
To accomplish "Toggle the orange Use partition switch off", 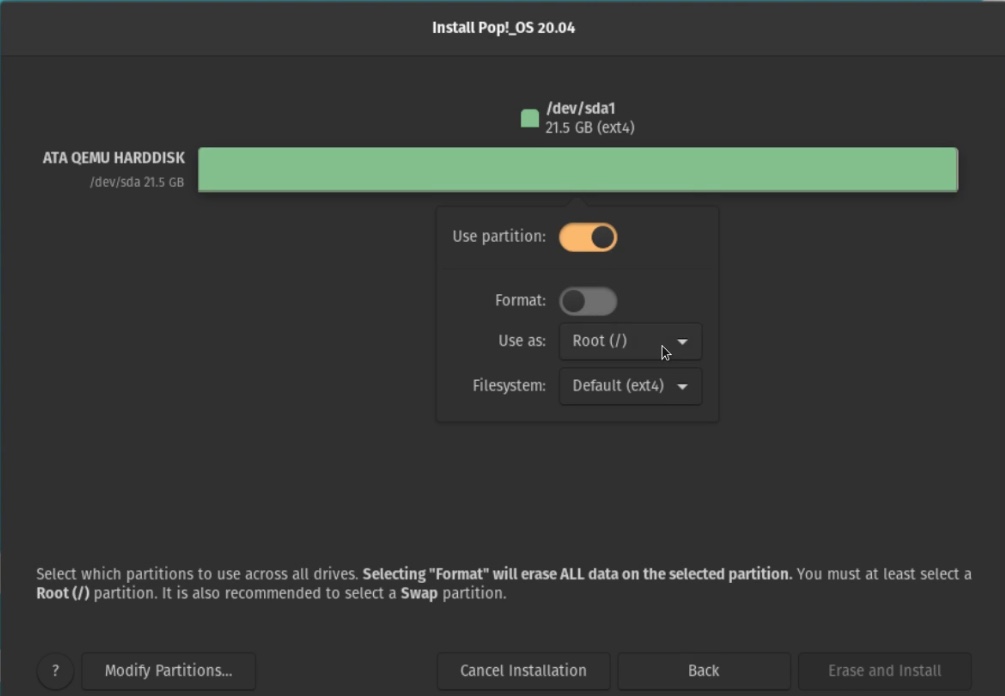I will pyautogui.click(x=589, y=237).
